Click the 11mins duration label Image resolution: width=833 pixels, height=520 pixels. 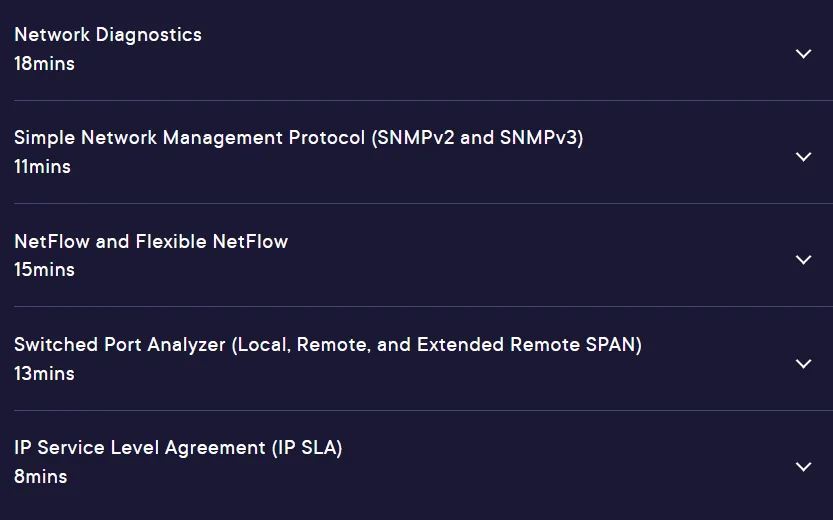(x=42, y=167)
